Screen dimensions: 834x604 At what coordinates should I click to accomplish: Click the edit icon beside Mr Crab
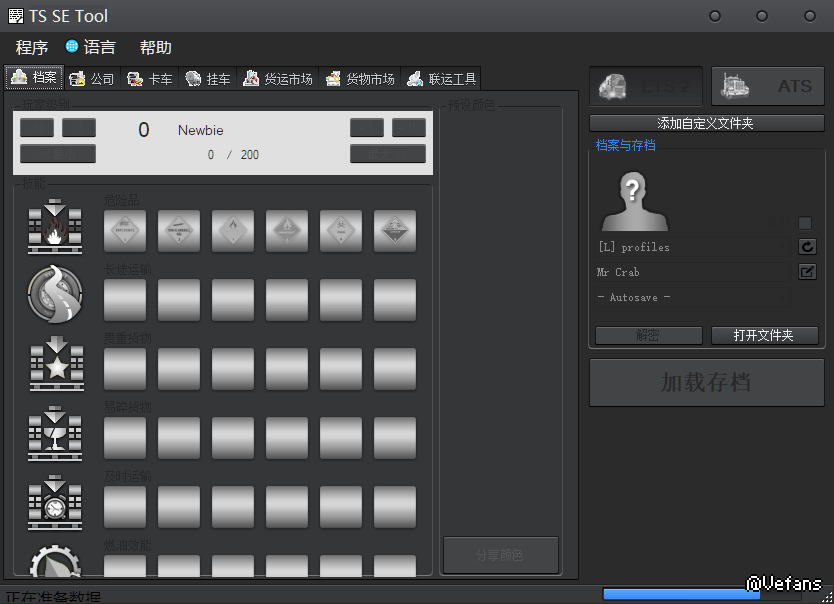point(807,272)
